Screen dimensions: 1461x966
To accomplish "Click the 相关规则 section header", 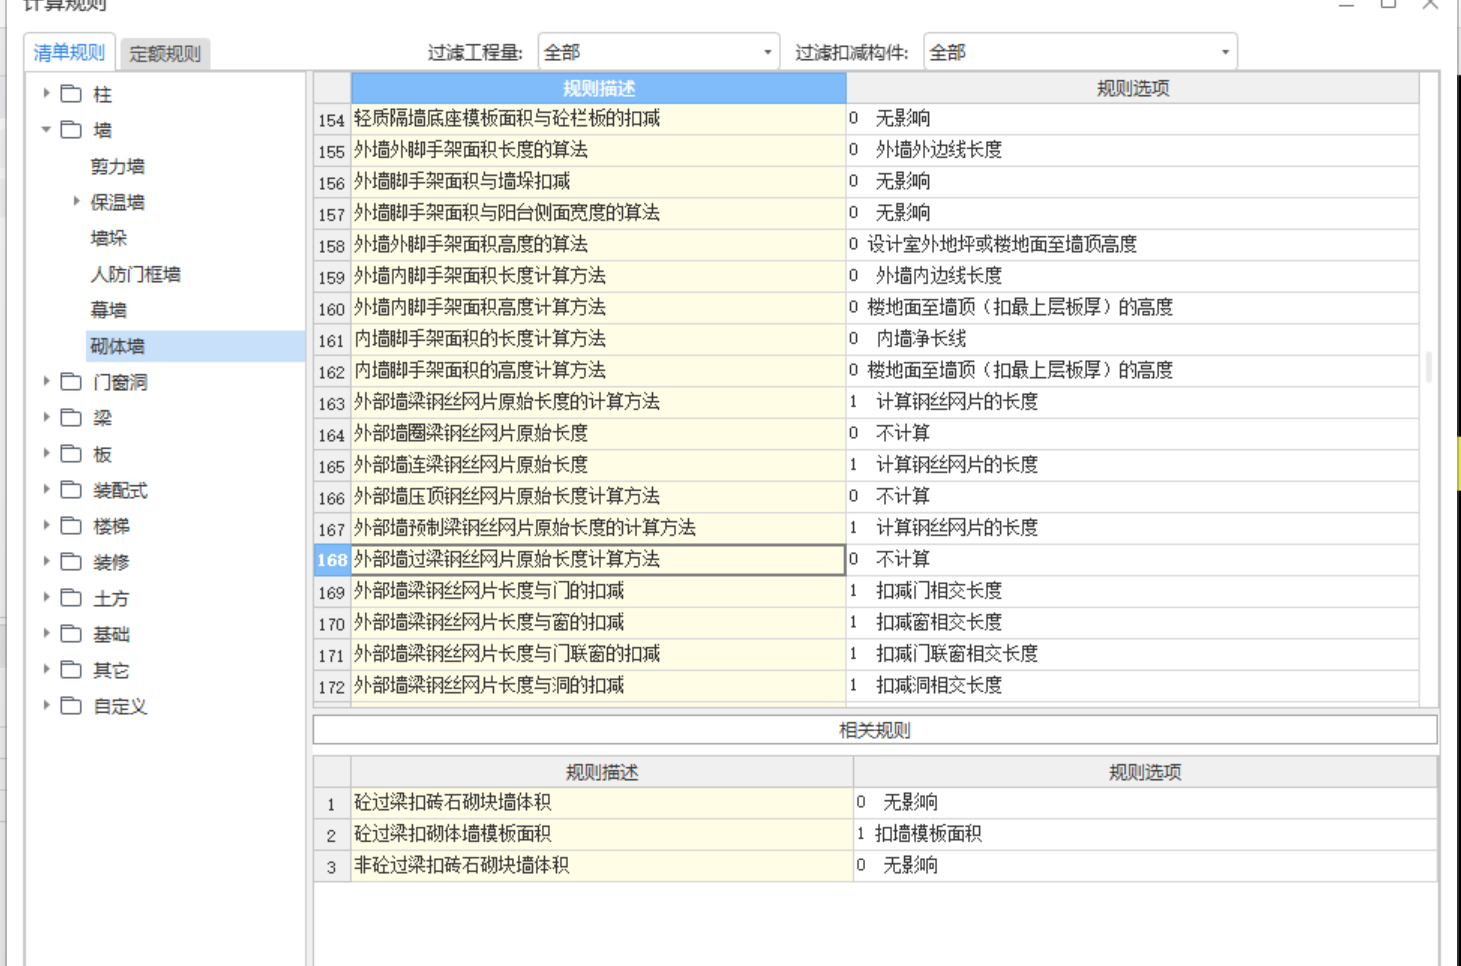I will (x=875, y=730).
